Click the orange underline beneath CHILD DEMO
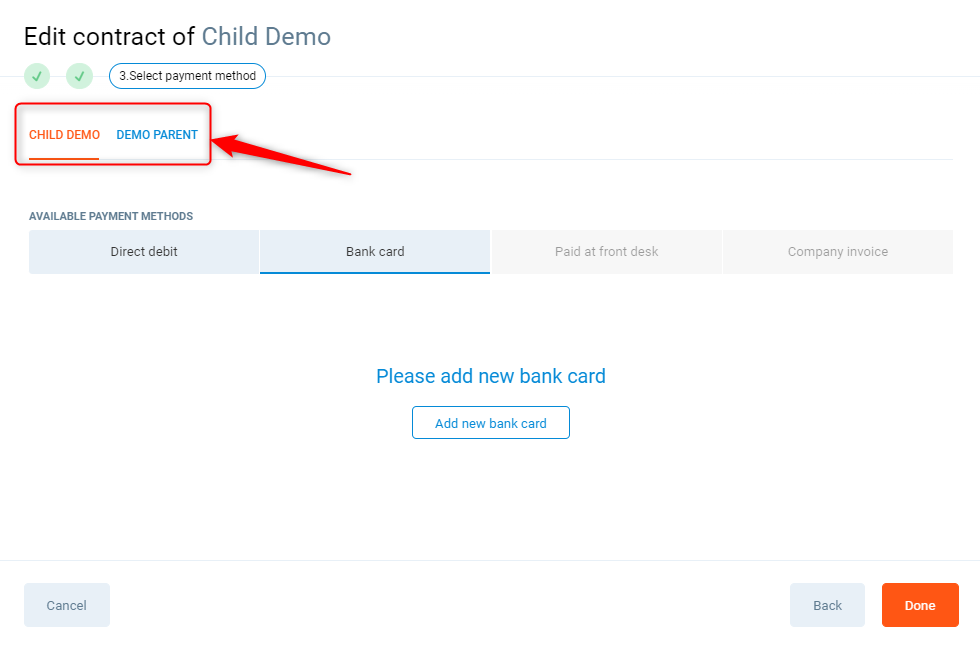This screenshot has height=651, width=980. point(64,159)
